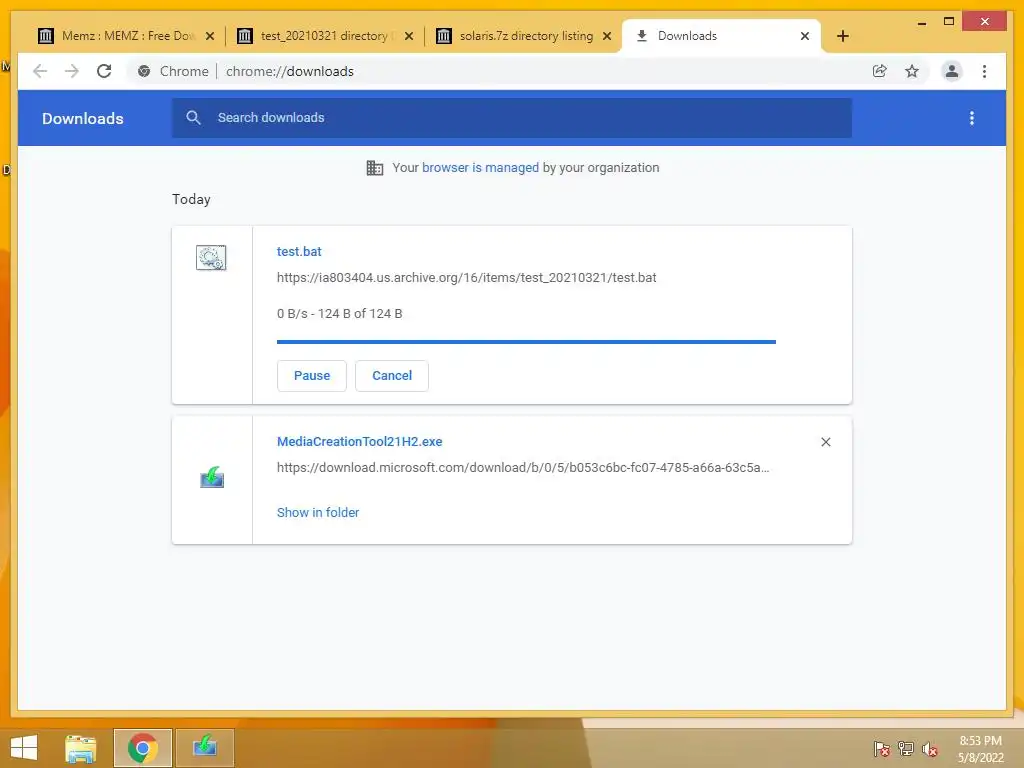Open the Downloads page more actions menu
This screenshot has width=1024, height=768.
pyautogui.click(x=972, y=118)
